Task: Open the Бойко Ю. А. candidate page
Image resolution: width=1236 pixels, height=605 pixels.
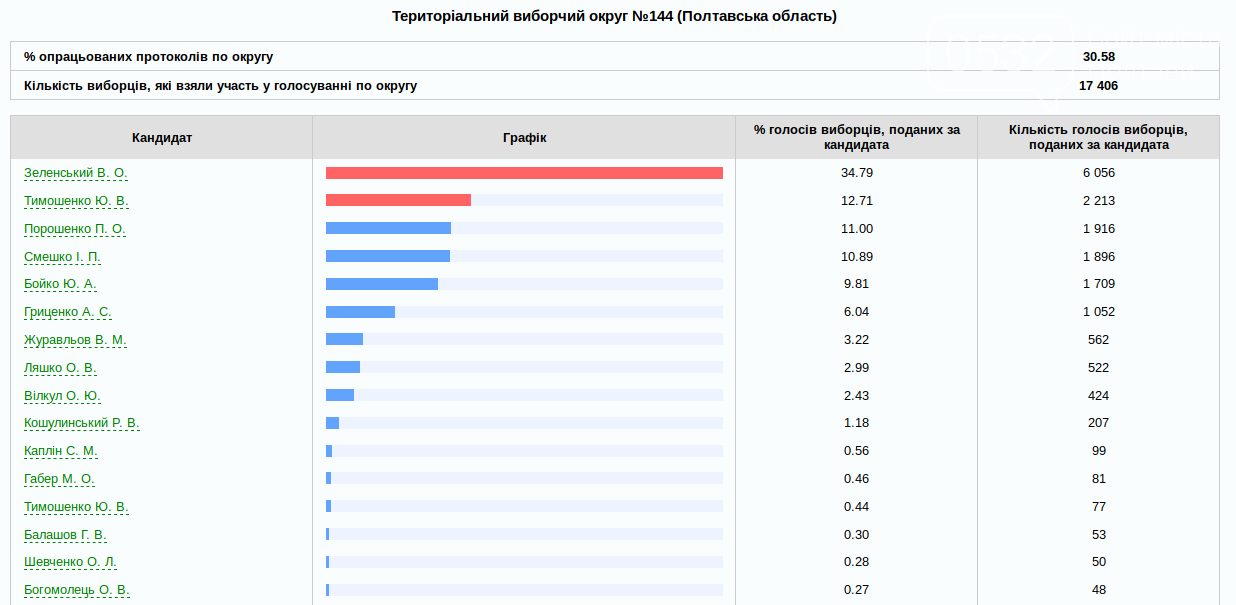Action: [60, 284]
